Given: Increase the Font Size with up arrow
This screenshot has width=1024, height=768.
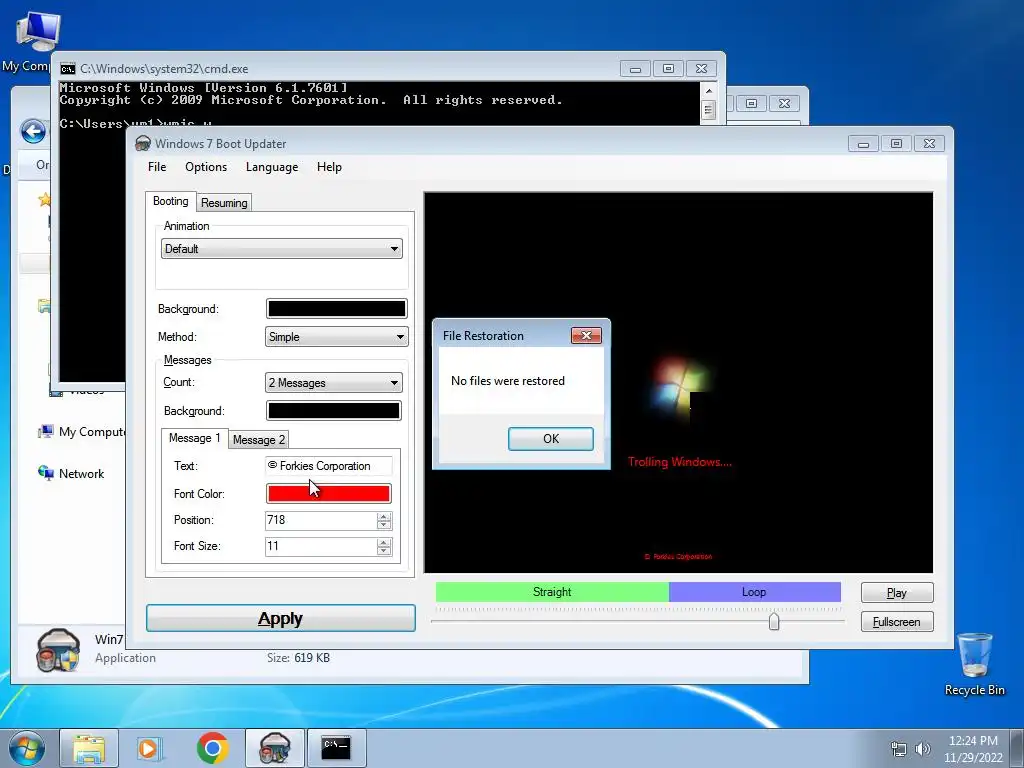Looking at the screenshot, I should [384, 543].
